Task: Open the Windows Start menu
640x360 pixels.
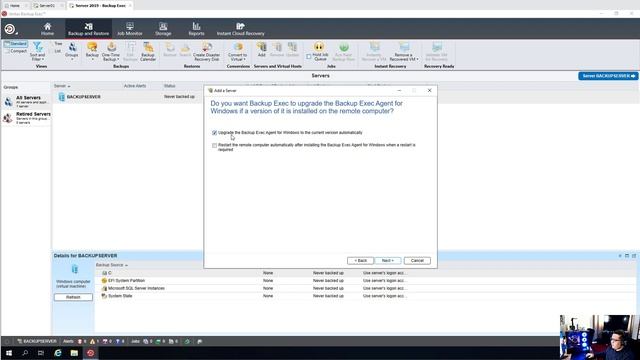Action: 9,353
